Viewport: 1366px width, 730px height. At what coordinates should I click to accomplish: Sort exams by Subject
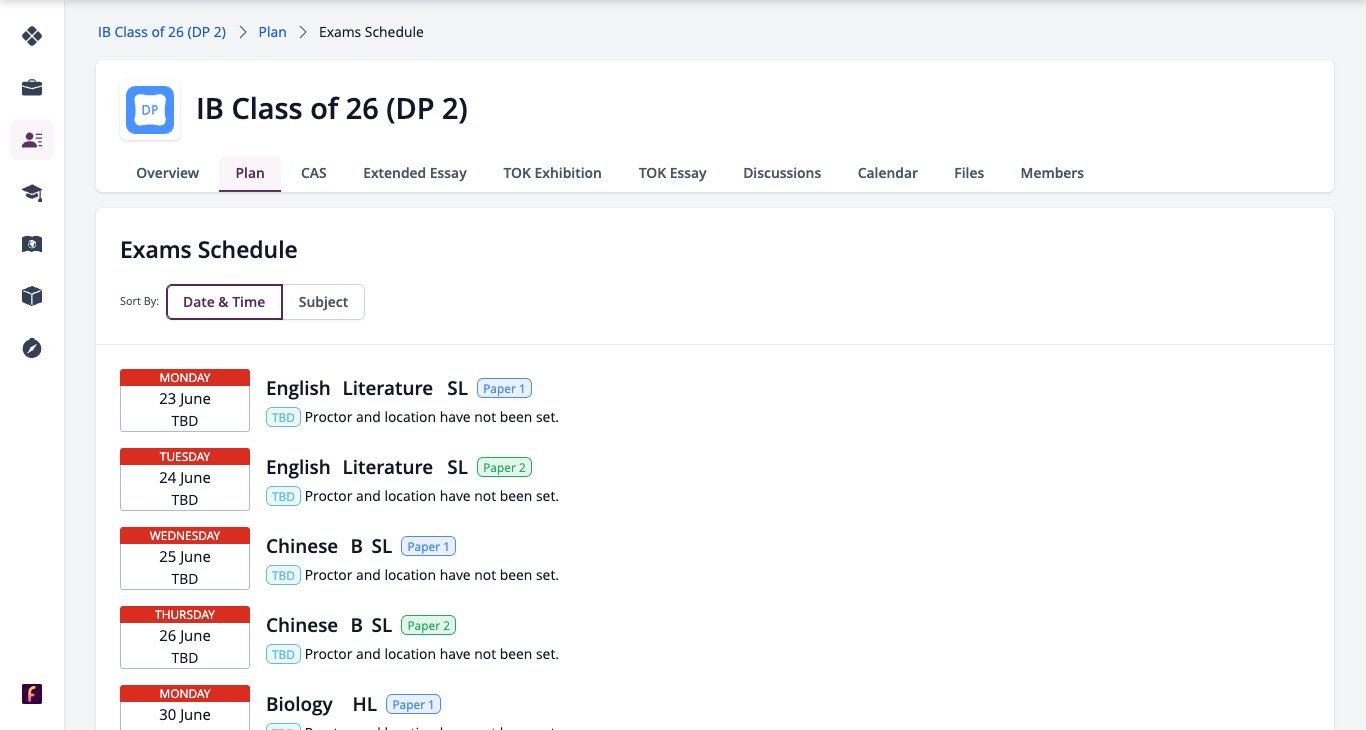[x=323, y=302]
